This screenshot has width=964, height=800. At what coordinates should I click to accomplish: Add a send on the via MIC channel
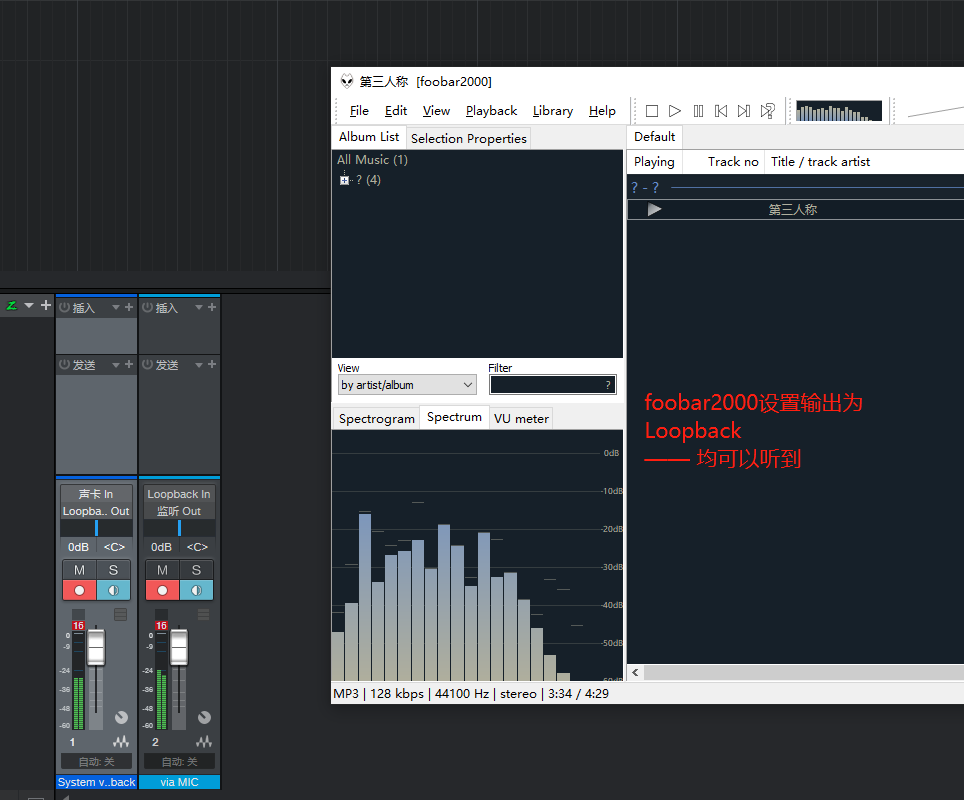point(212,365)
